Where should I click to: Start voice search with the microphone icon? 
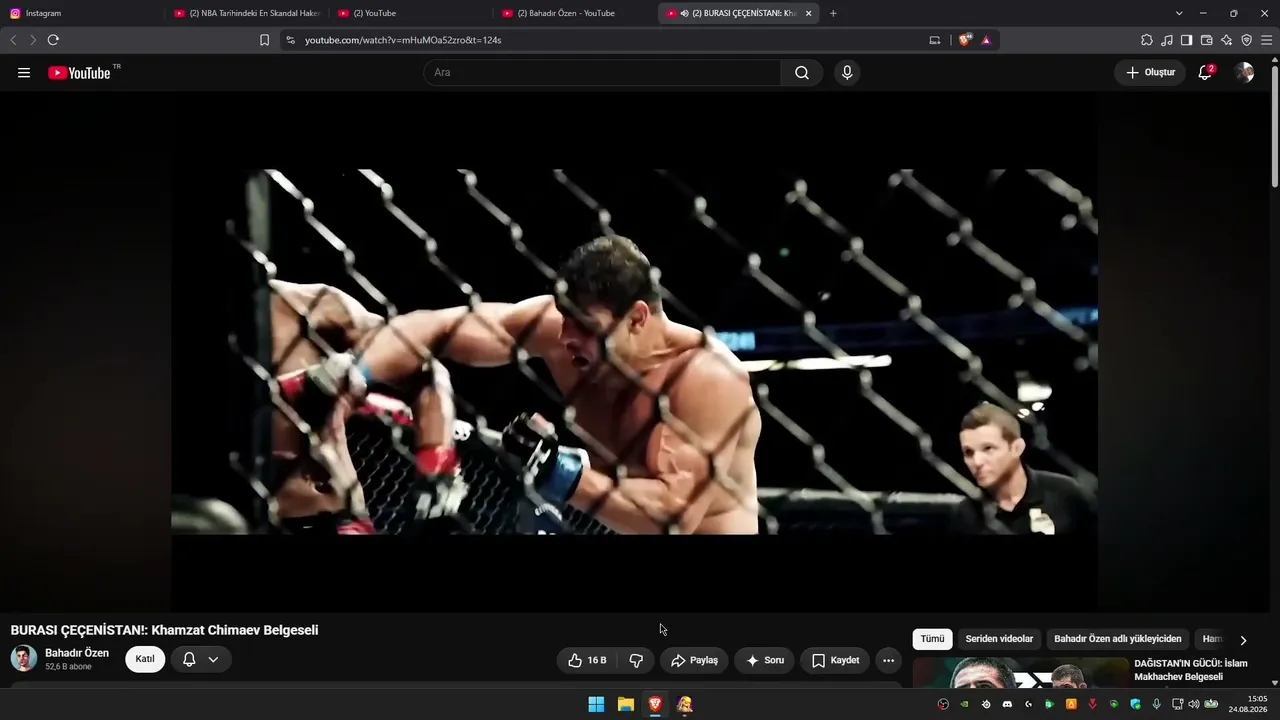[847, 73]
